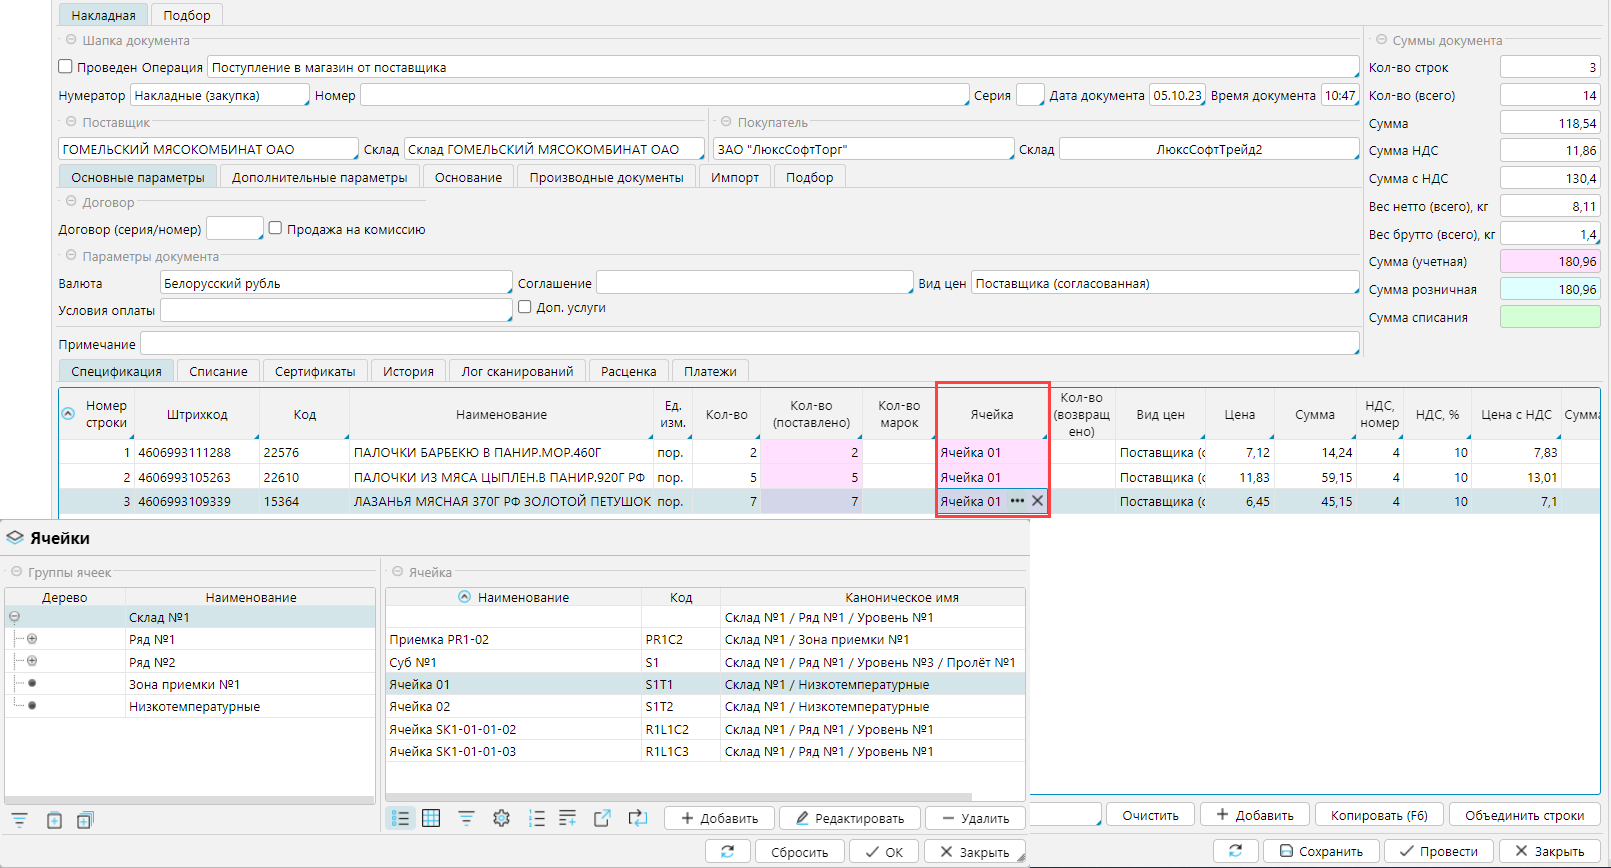This screenshot has width=1611, height=868.
Task: Select the Ячейка 02 row in the cells list
Action: tap(705, 706)
